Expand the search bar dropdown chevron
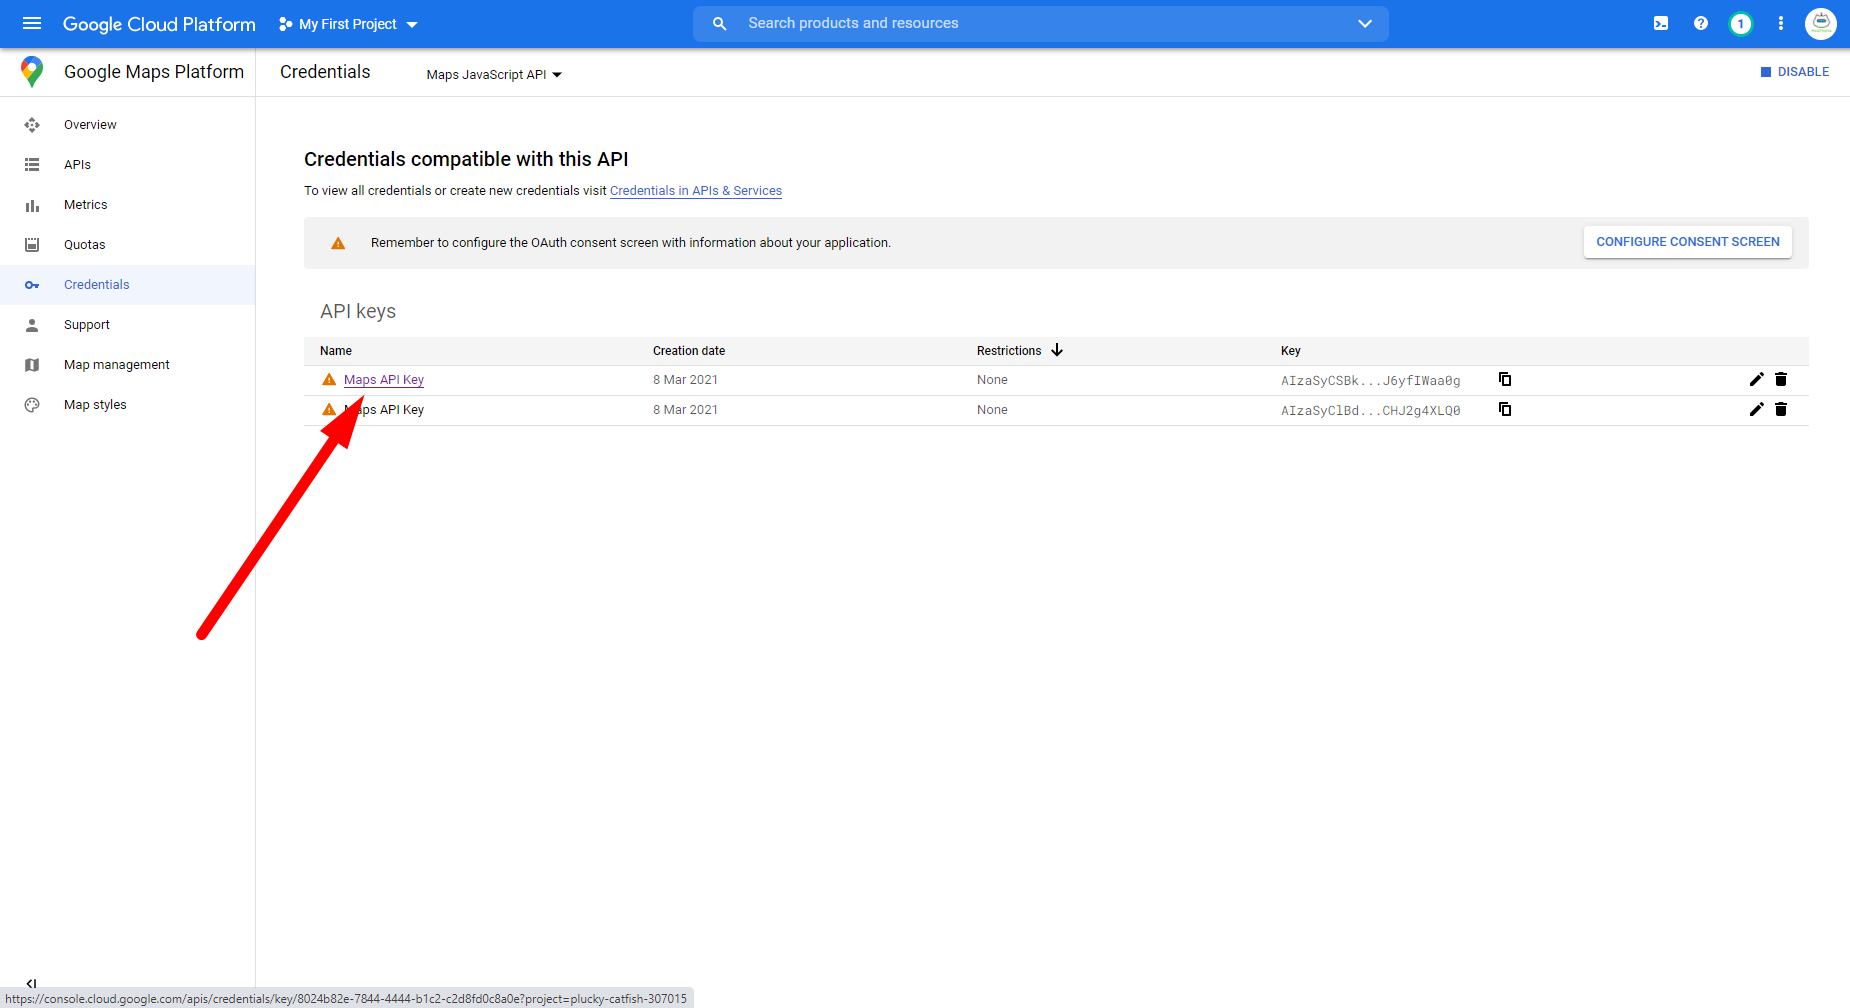This screenshot has width=1850, height=1008. 1365,24
